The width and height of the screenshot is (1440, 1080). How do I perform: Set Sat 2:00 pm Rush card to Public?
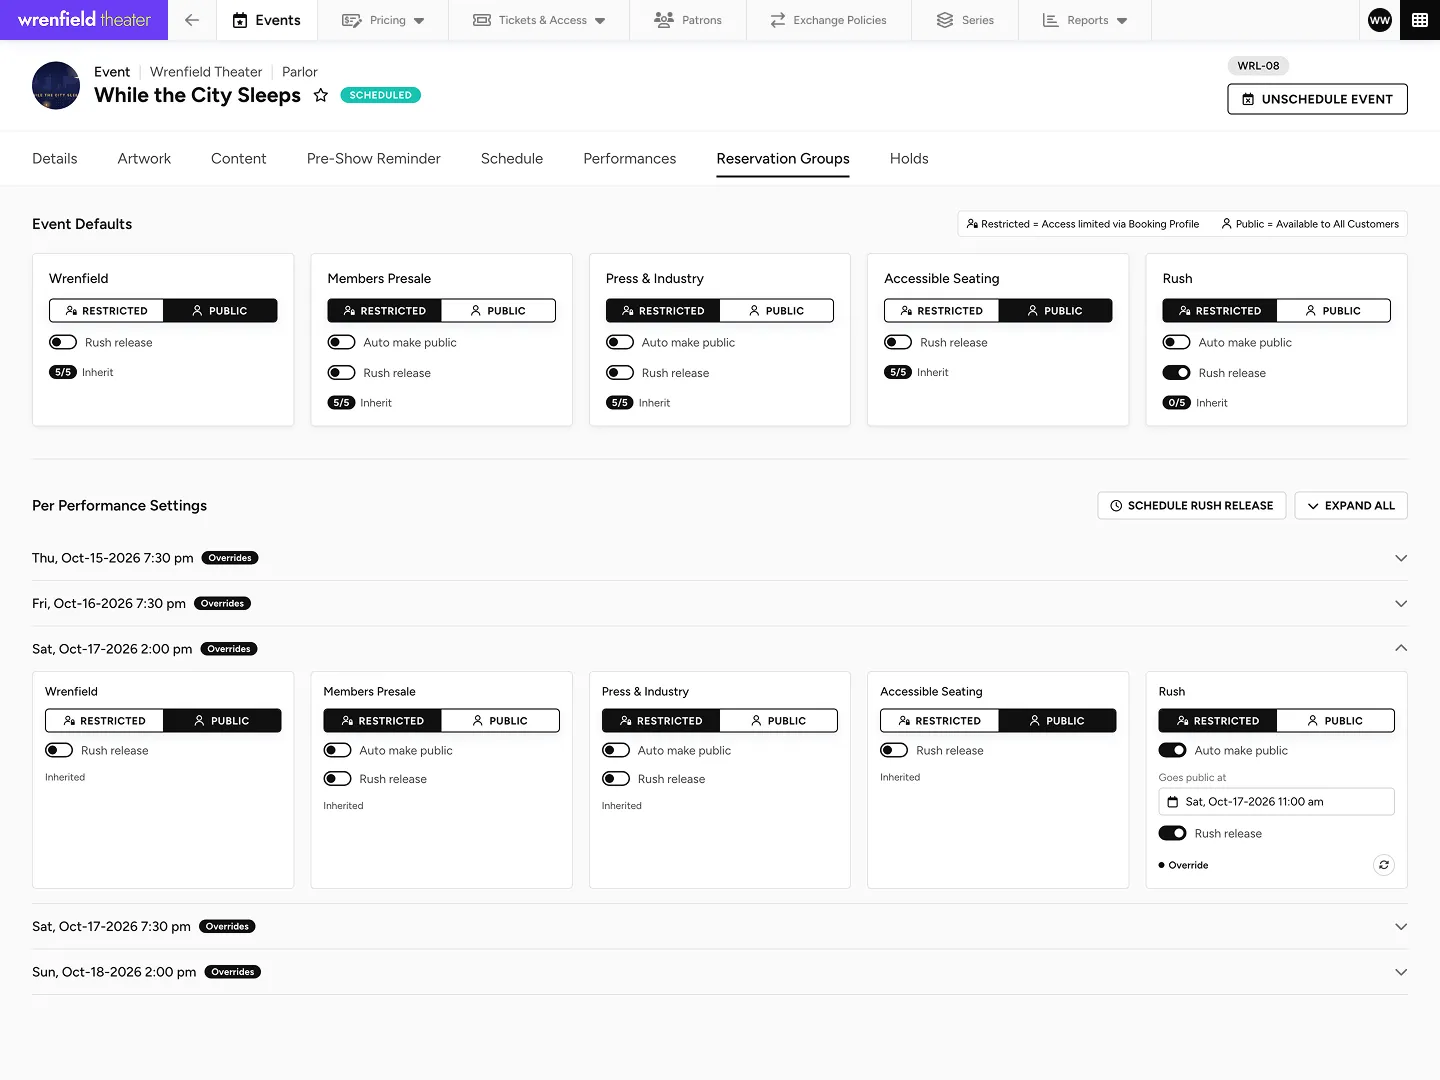pos(1334,720)
